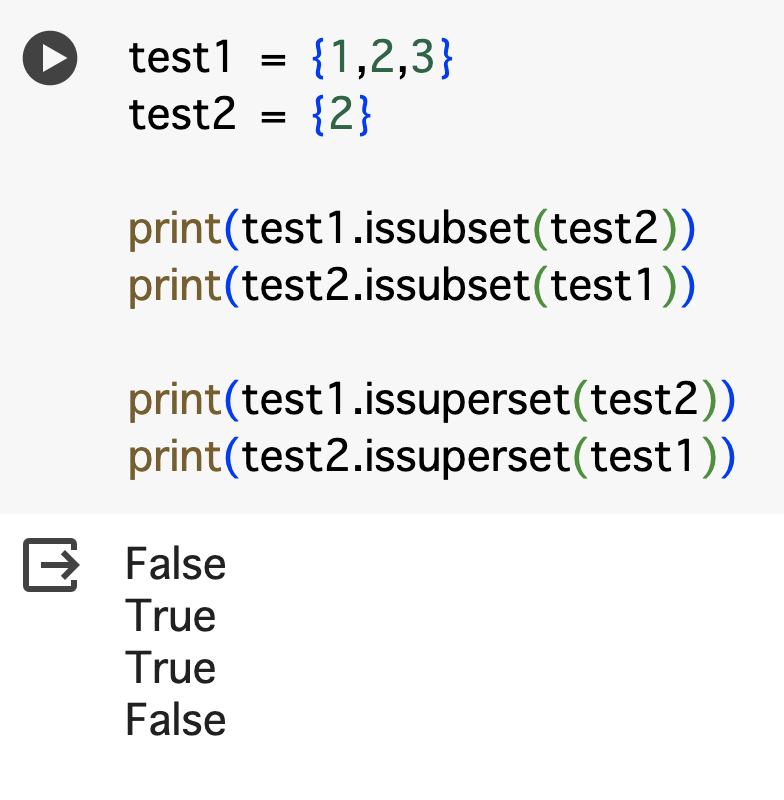Click on print(test2.issubset(test1)) line
Screen dimensions: 784x800
[412, 286]
